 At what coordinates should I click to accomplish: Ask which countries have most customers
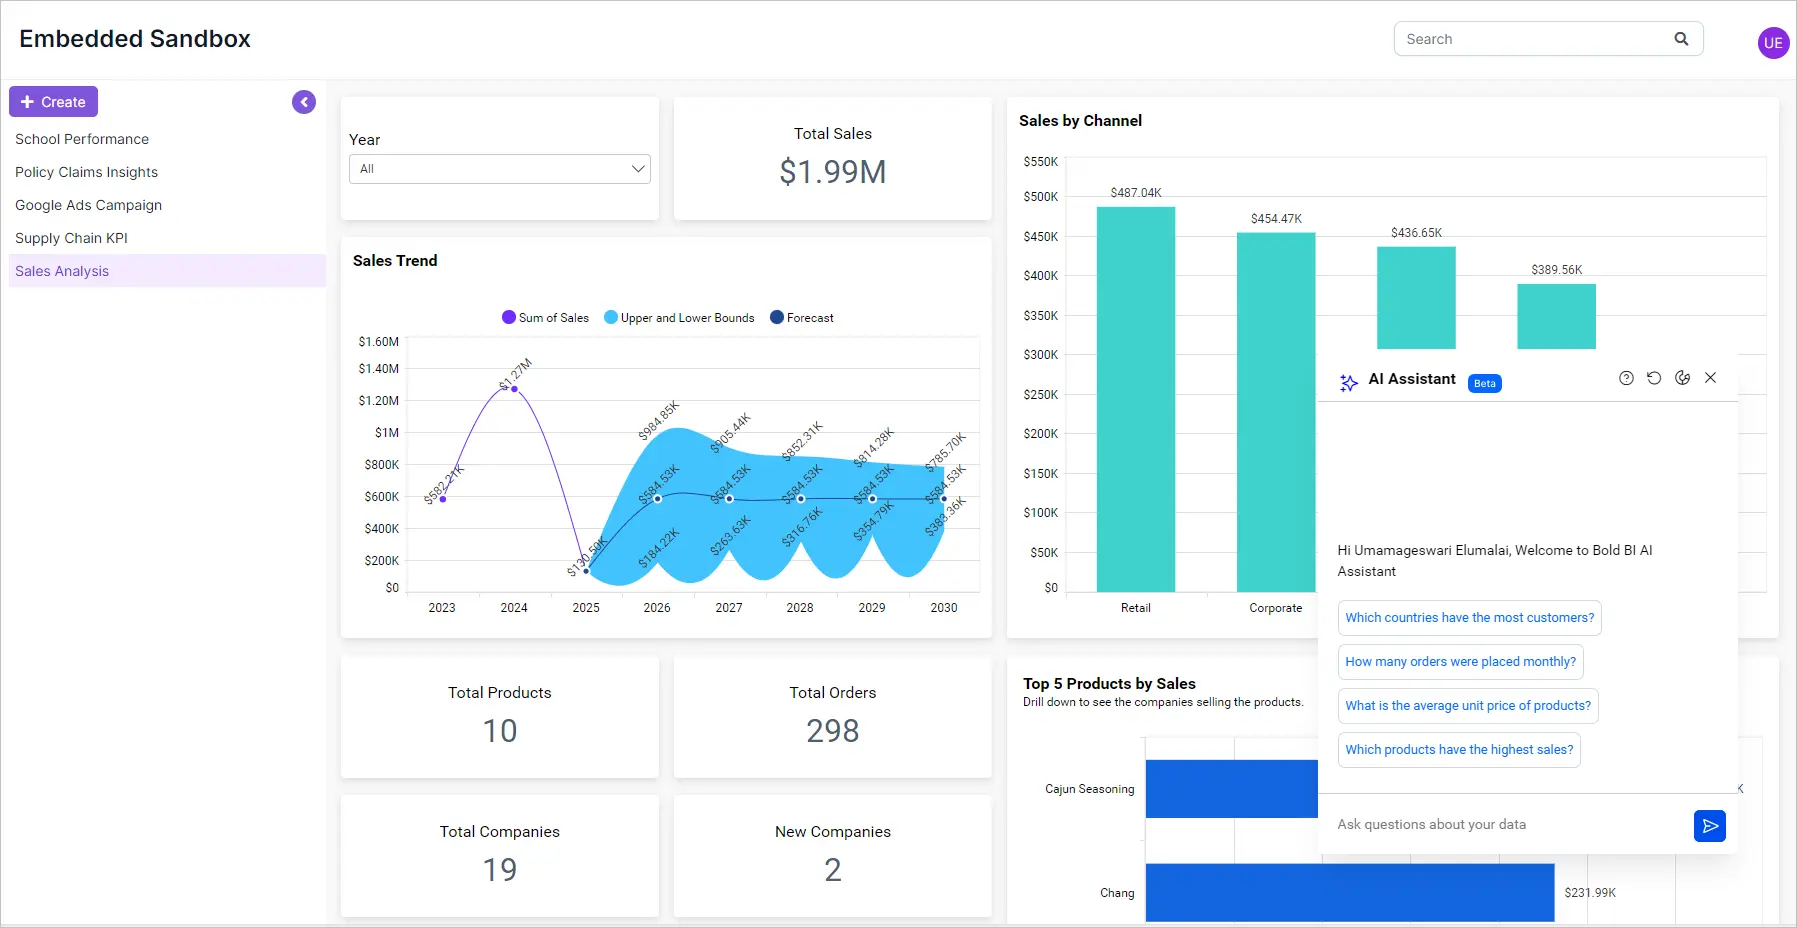point(1469,618)
